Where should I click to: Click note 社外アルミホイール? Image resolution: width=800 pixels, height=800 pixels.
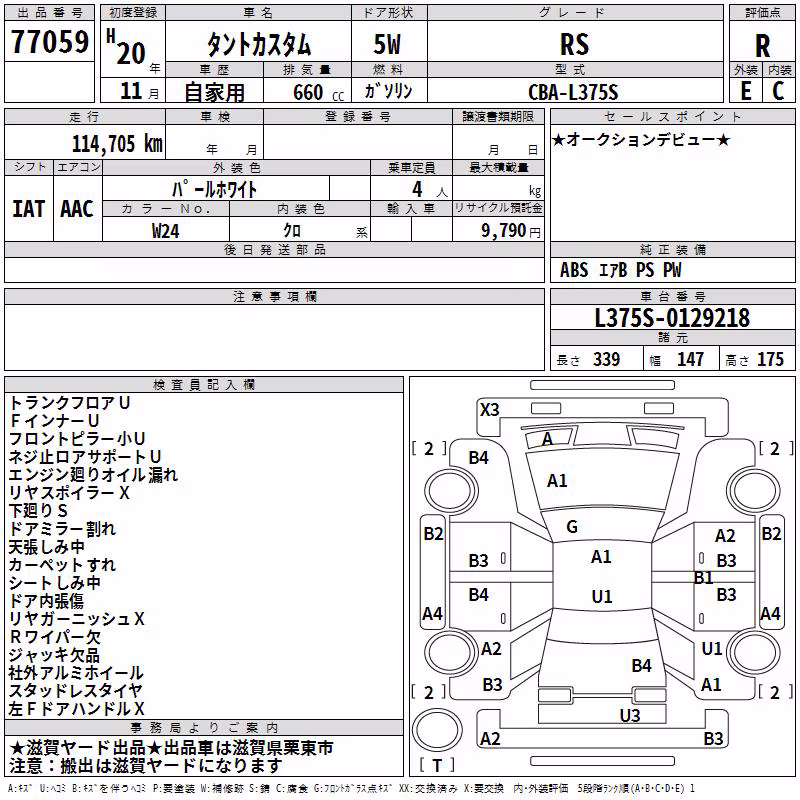76,673
